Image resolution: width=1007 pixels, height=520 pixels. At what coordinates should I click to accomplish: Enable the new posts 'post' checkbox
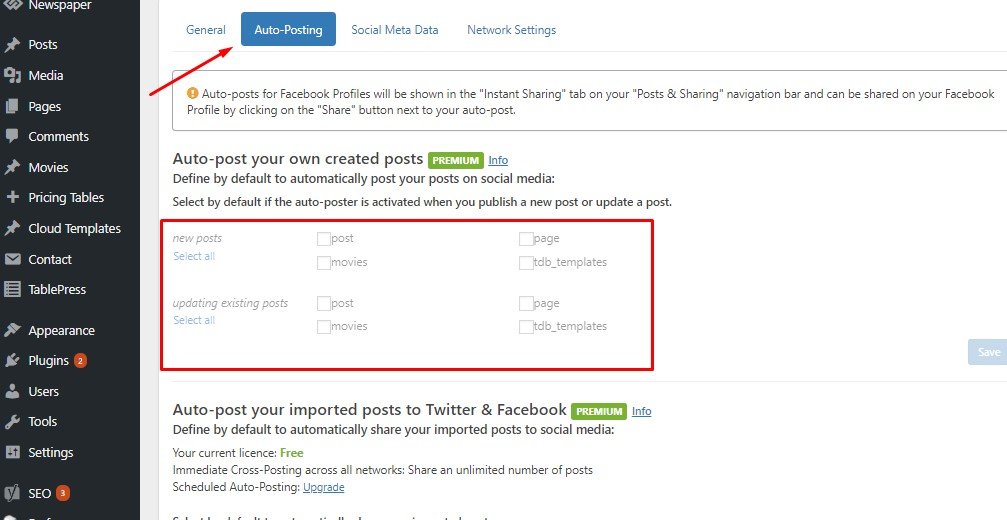click(x=323, y=239)
